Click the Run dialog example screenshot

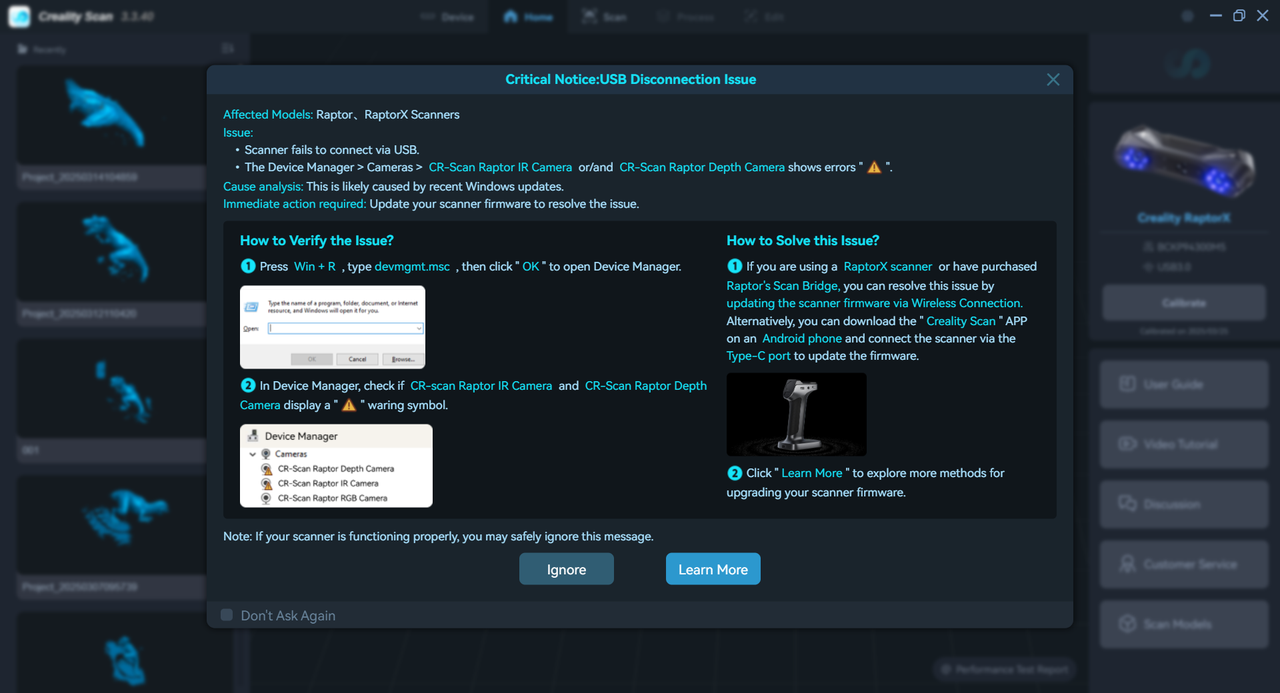click(333, 327)
